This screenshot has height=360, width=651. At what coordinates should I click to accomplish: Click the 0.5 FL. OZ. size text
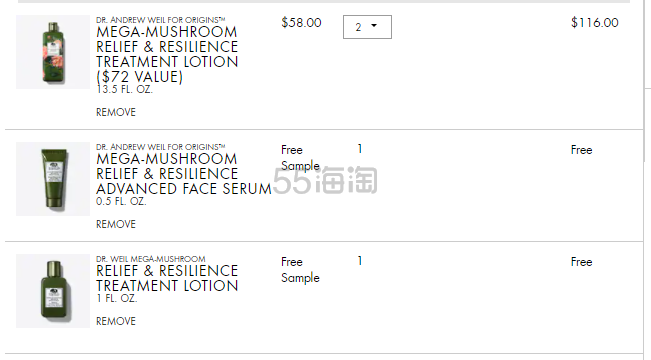click(x=121, y=201)
